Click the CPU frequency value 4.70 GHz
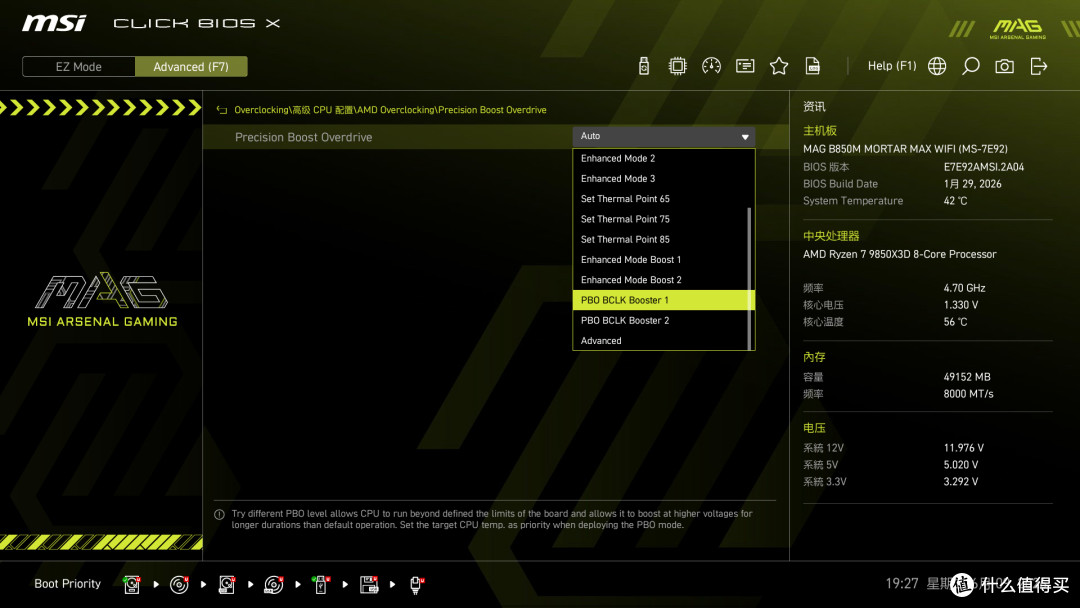 964,288
